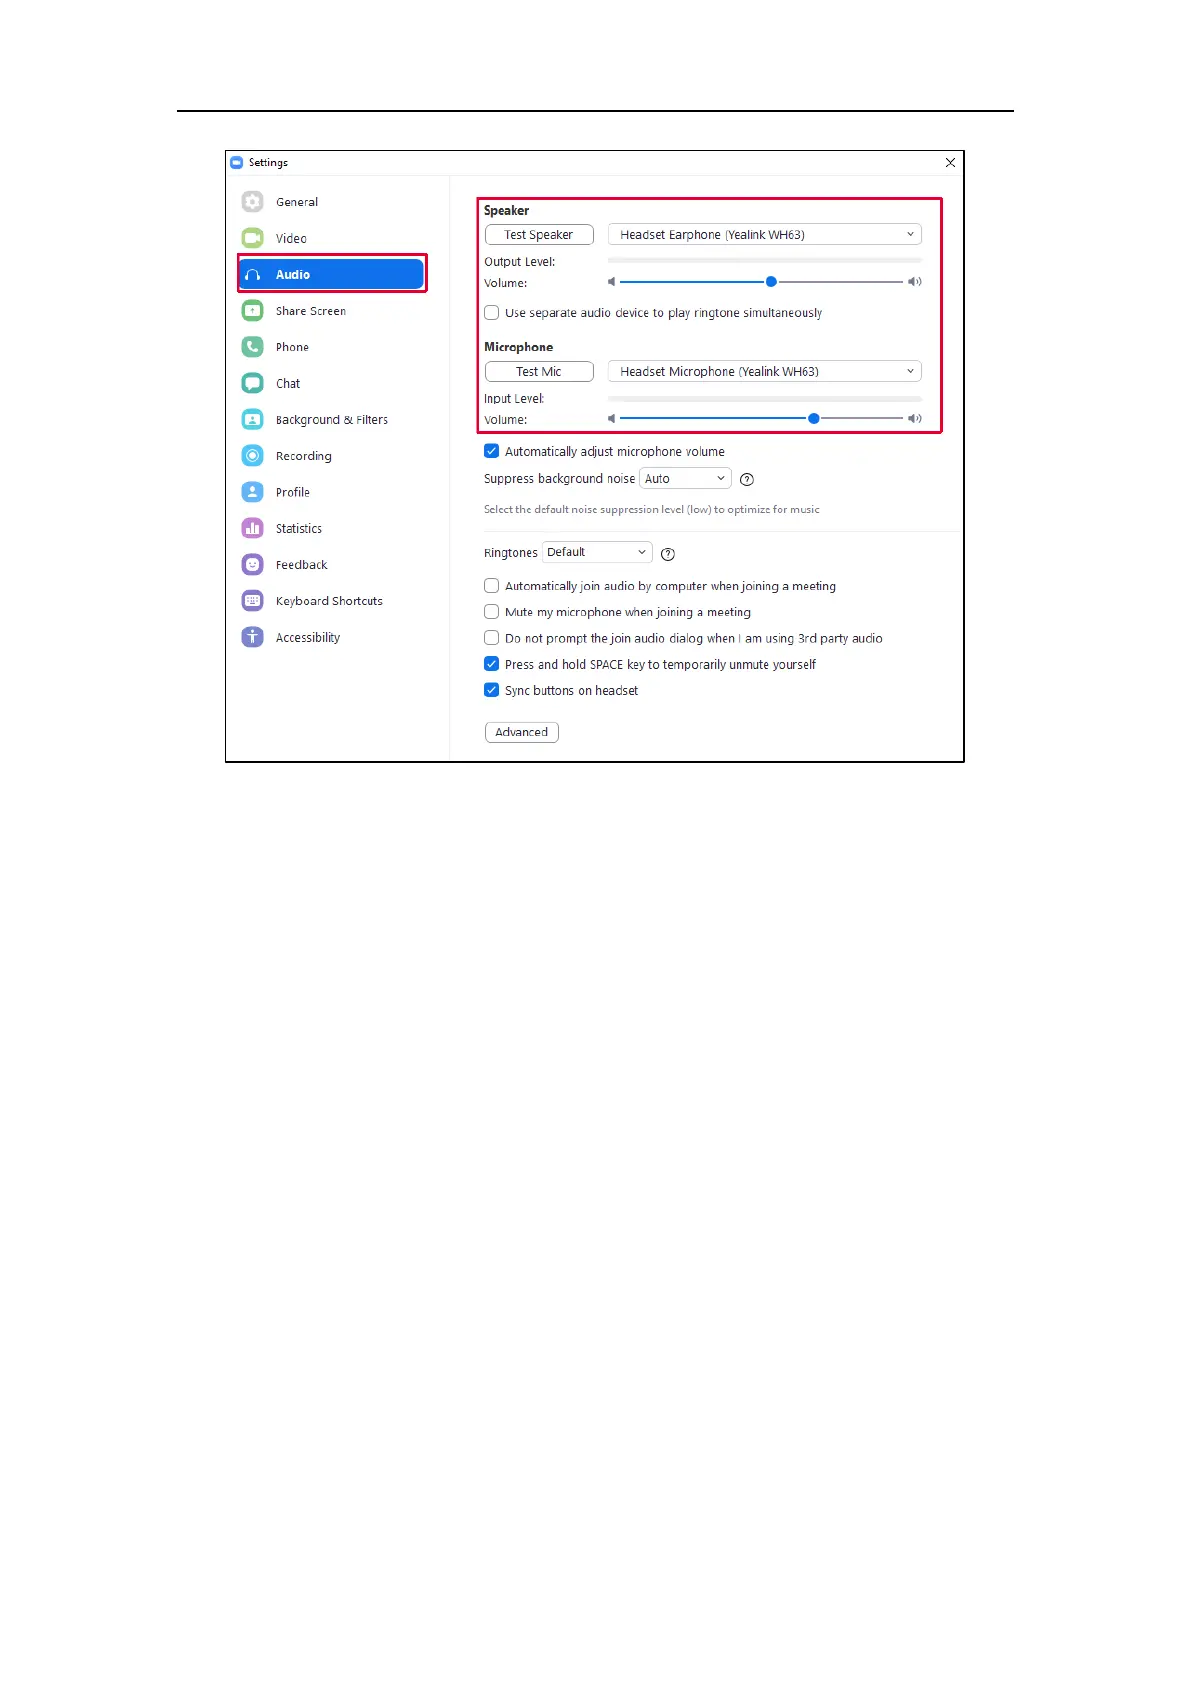This screenshot has height=1684, width=1191.
Task: Click the Zoom logo in Settings title bar
Action: point(237,162)
